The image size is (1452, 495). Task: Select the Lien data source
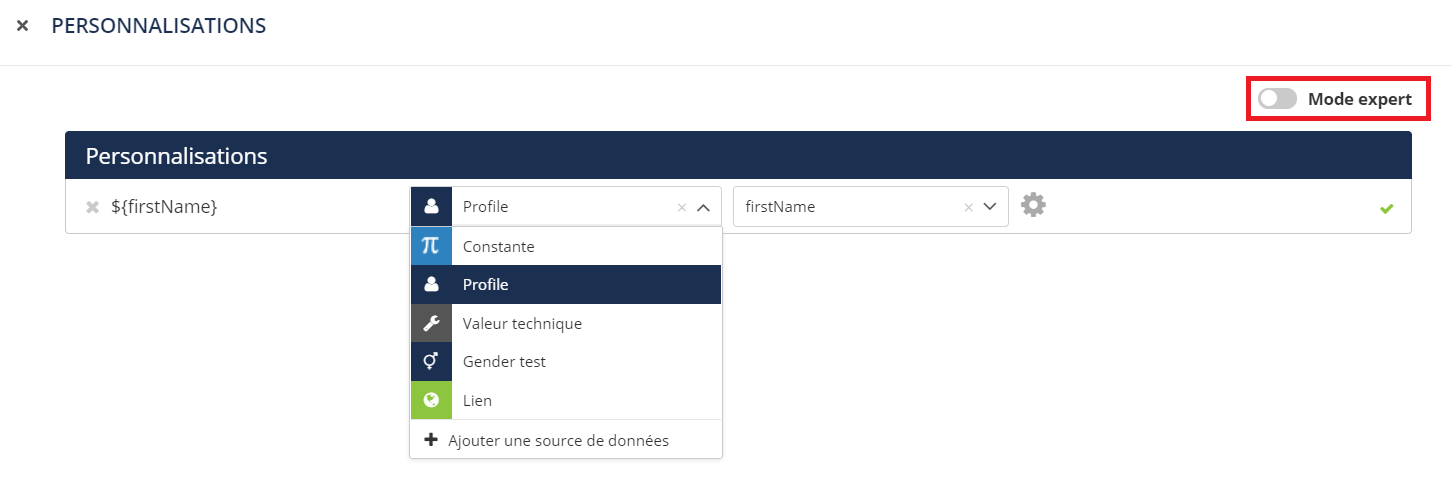coord(477,400)
